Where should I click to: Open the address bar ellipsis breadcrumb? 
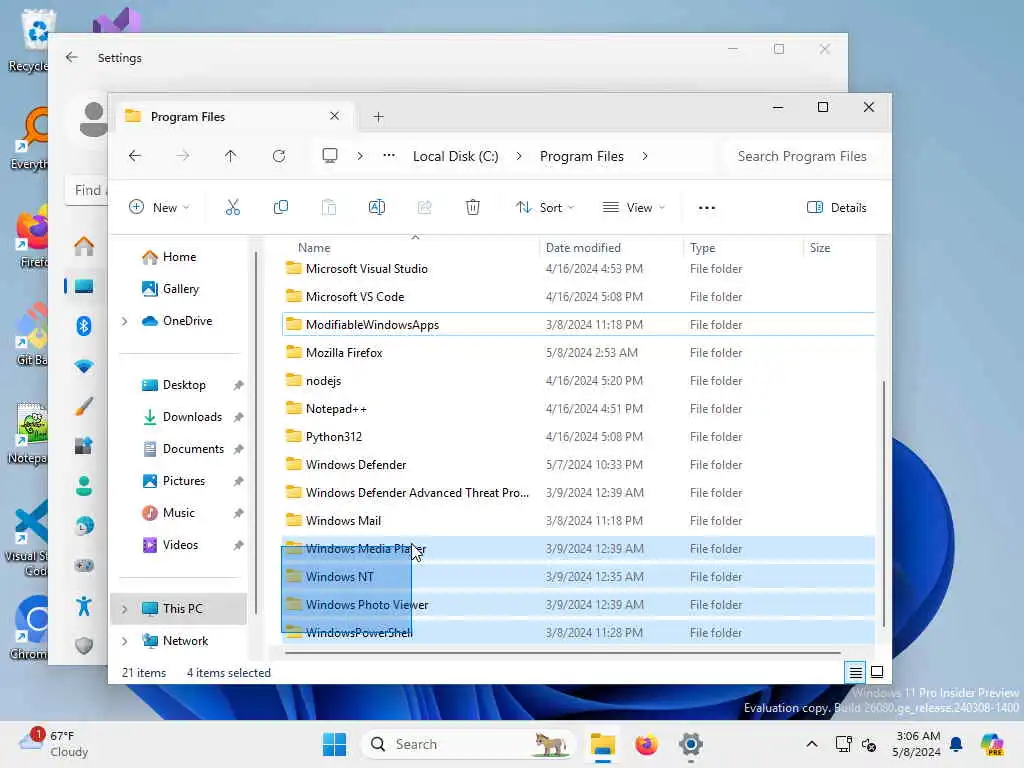pos(389,155)
